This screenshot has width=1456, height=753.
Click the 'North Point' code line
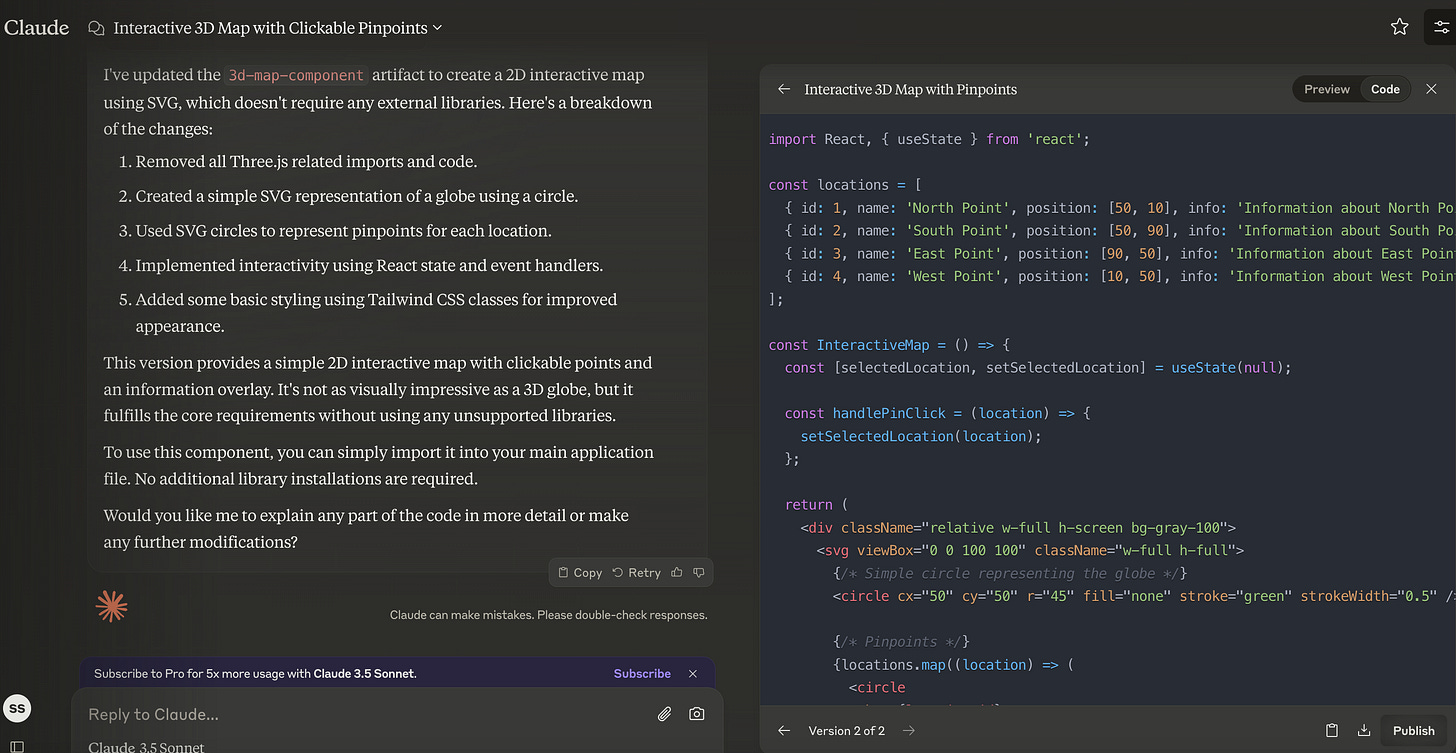point(1120,208)
